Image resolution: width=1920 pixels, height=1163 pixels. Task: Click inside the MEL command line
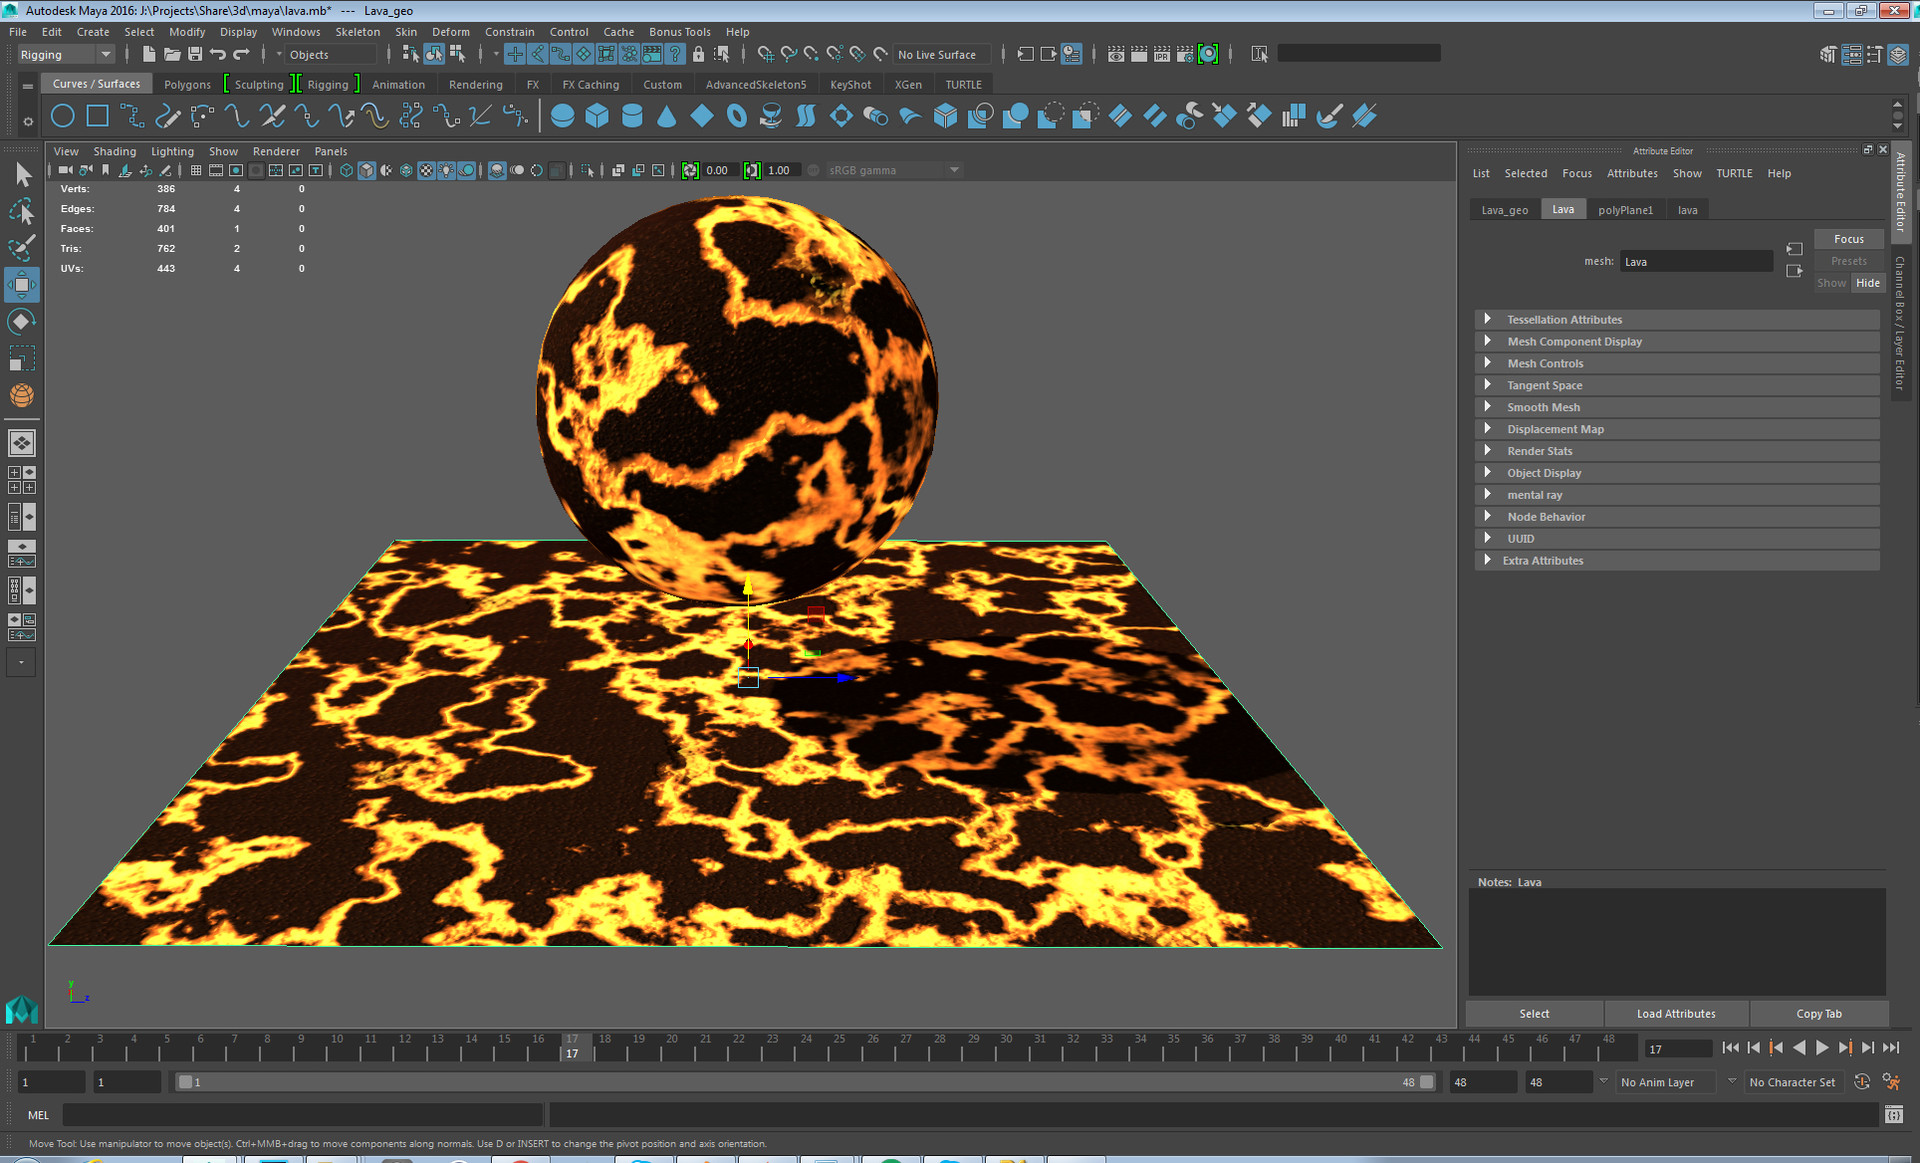click(300, 1114)
